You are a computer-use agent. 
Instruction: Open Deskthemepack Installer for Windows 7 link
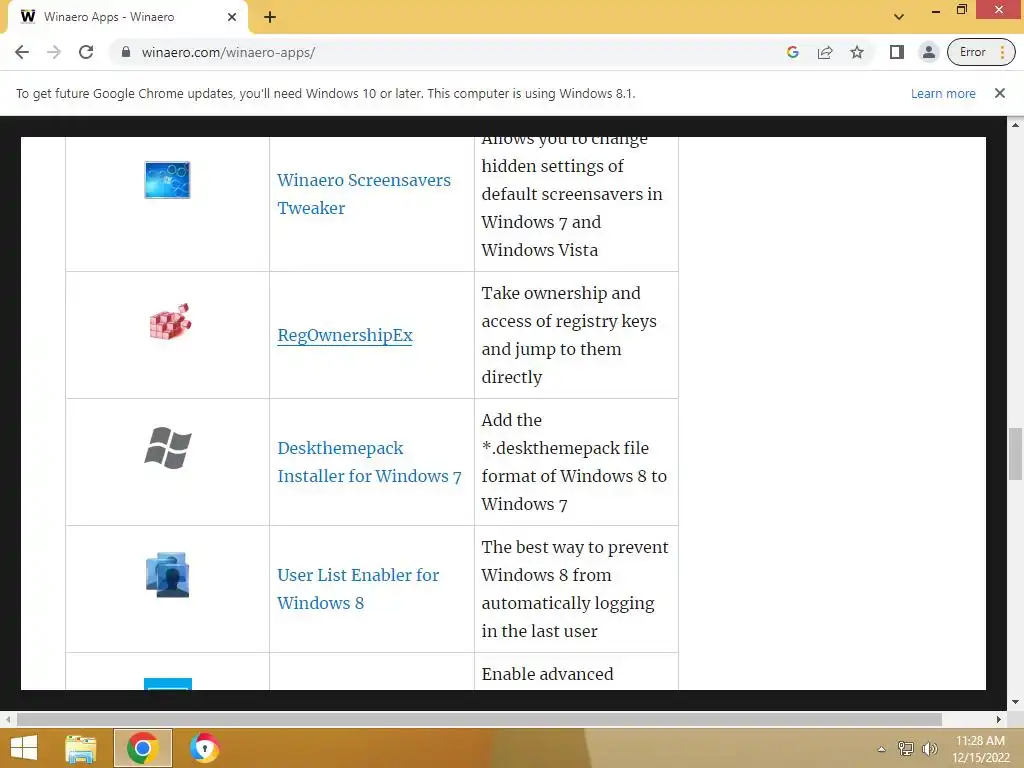pos(369,462)
